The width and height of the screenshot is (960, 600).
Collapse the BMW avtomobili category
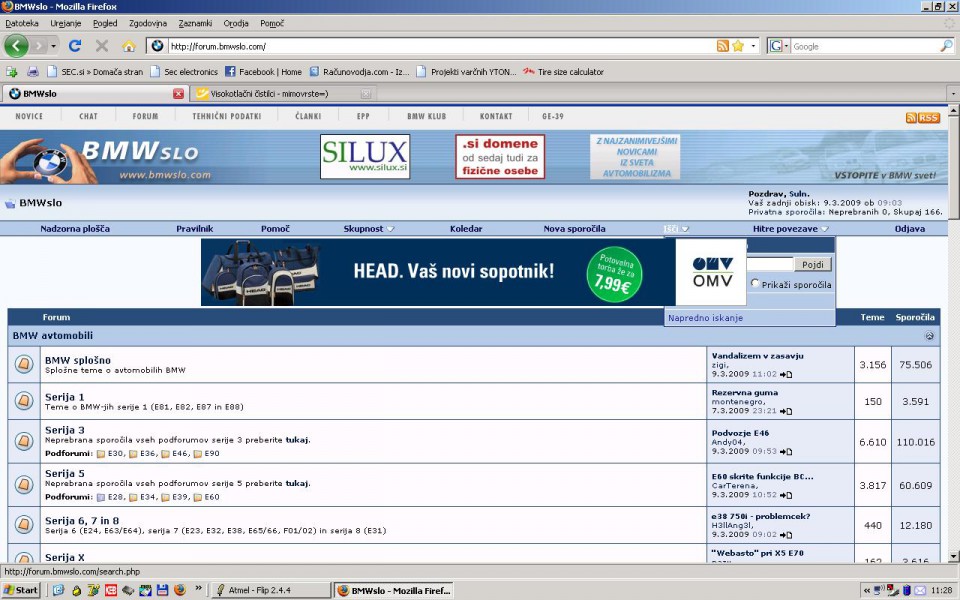coord(929,336)
